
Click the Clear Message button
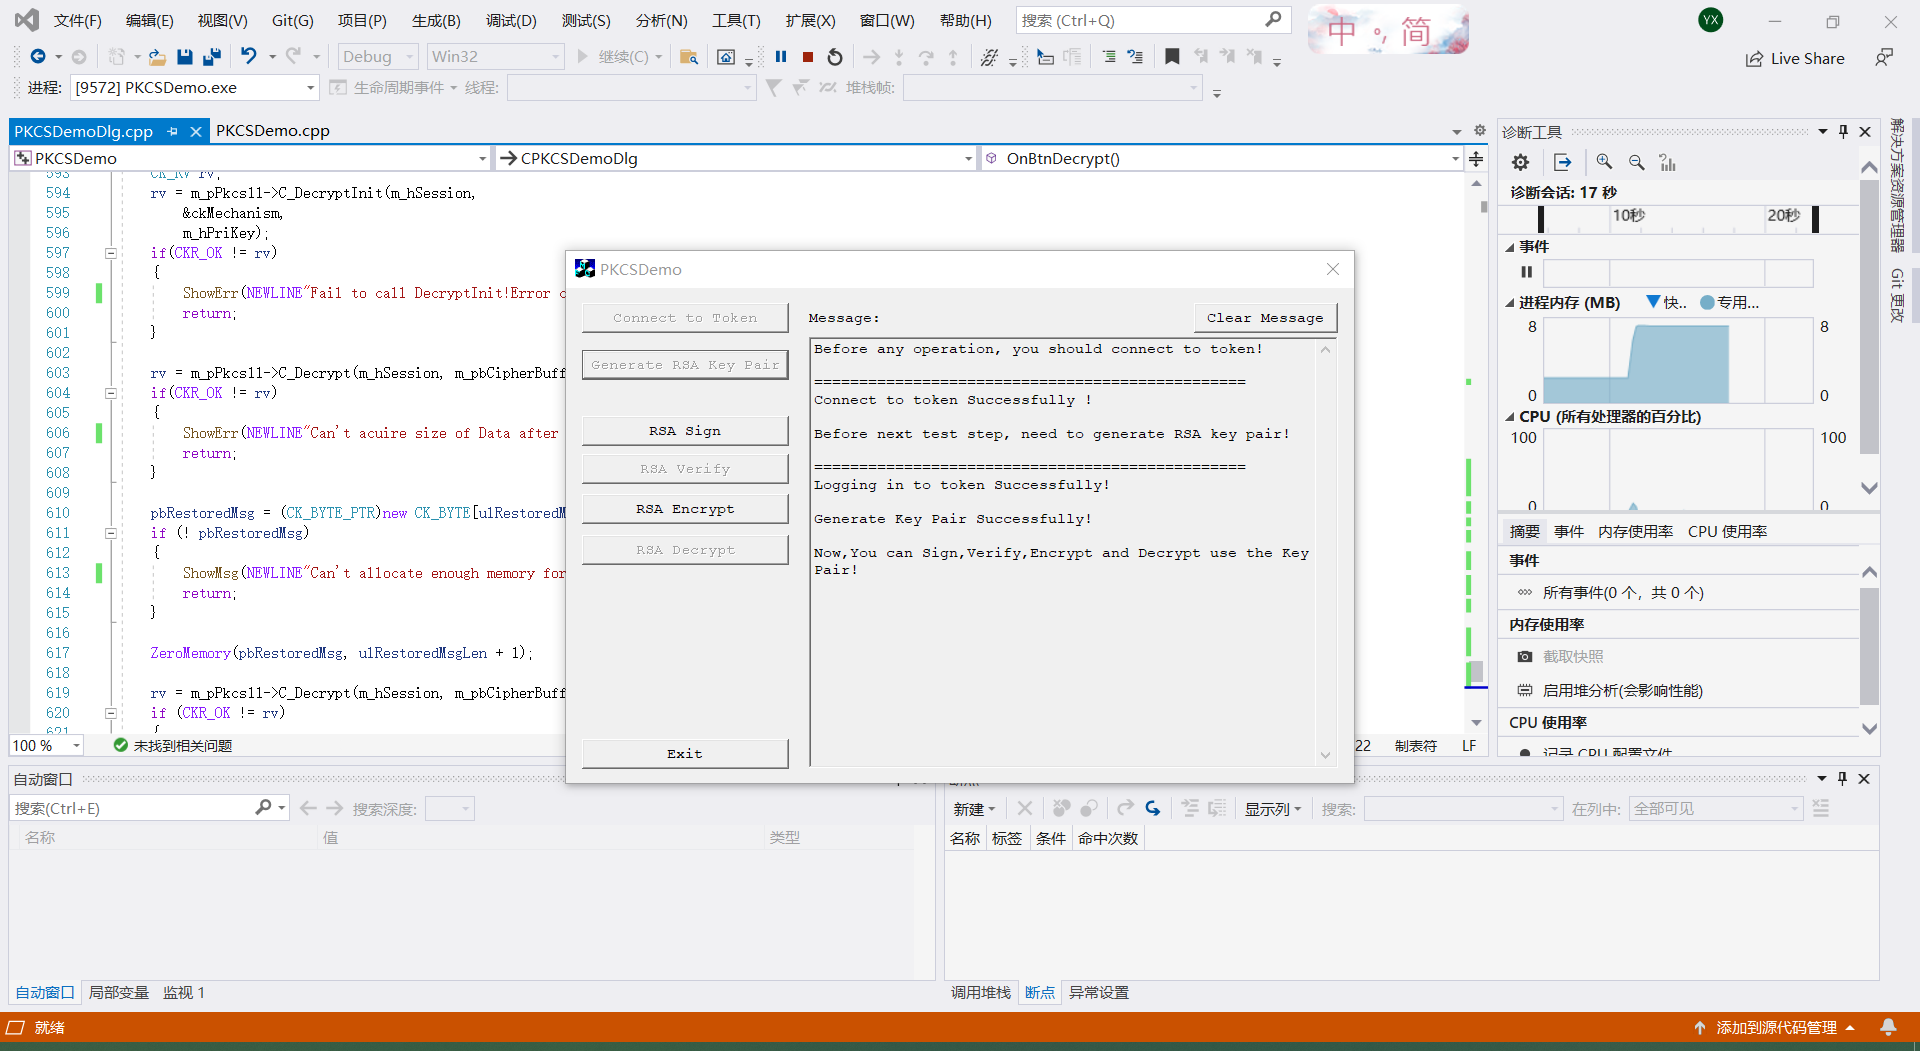point(1264,318)
